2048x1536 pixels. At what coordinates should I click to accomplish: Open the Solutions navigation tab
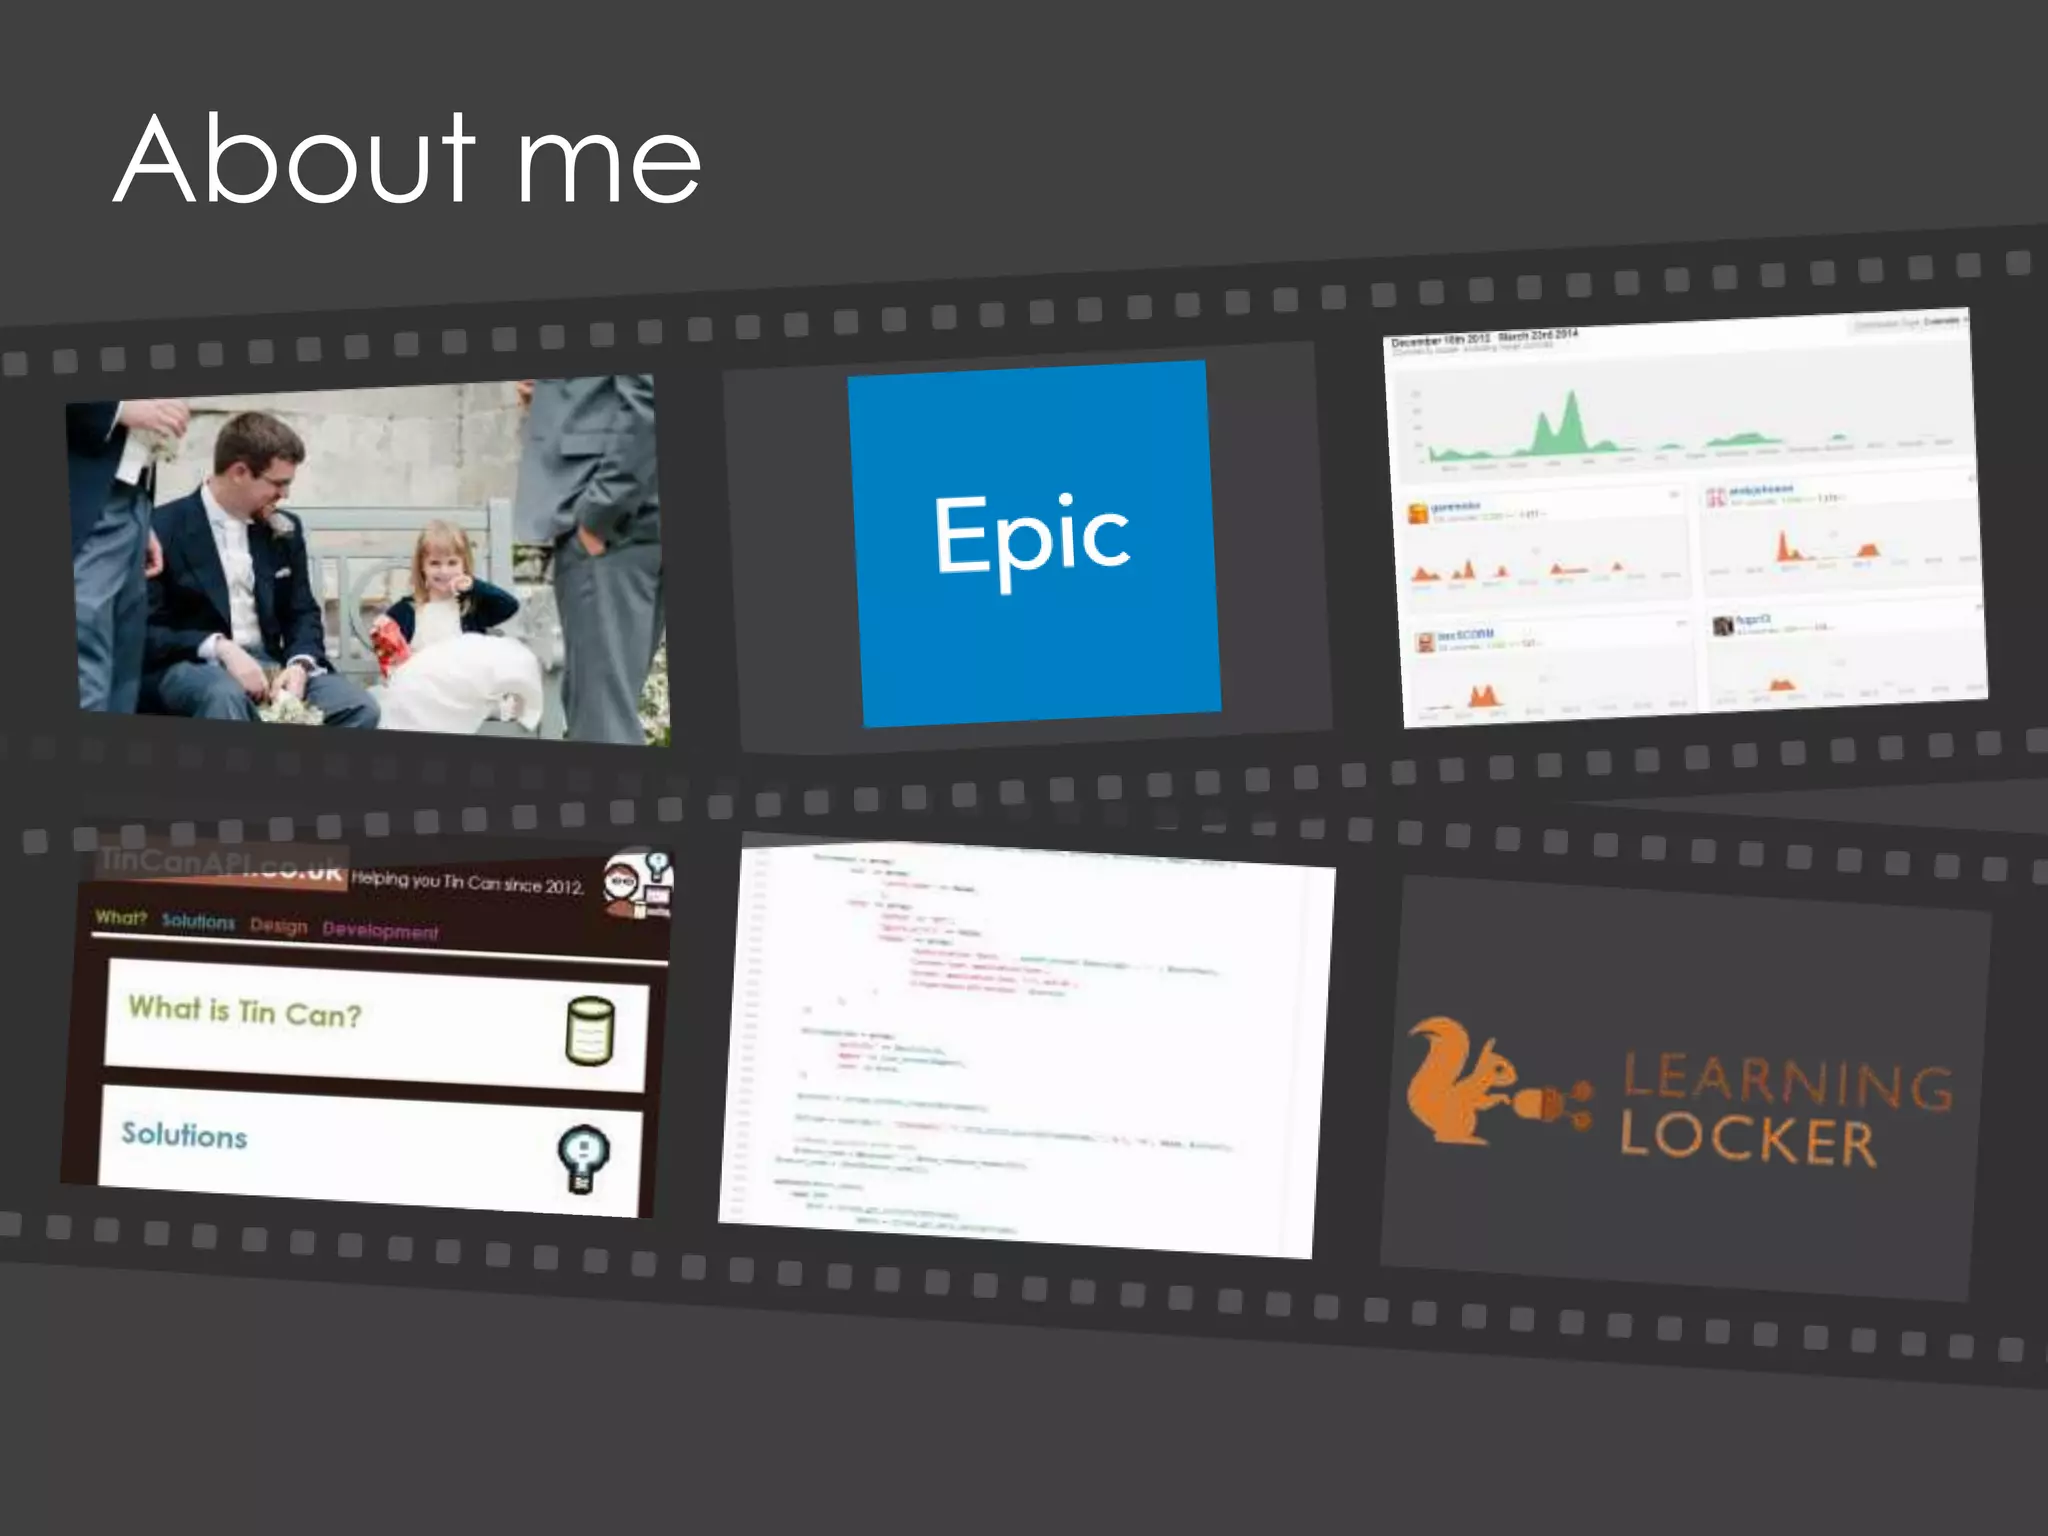point(198,922)
